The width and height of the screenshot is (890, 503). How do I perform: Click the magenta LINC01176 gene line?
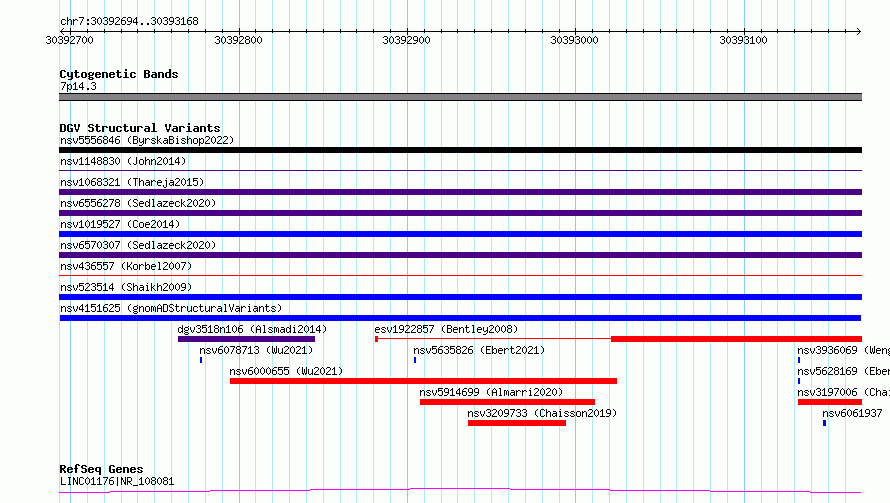pyautogui.click(x=460, y=491)
